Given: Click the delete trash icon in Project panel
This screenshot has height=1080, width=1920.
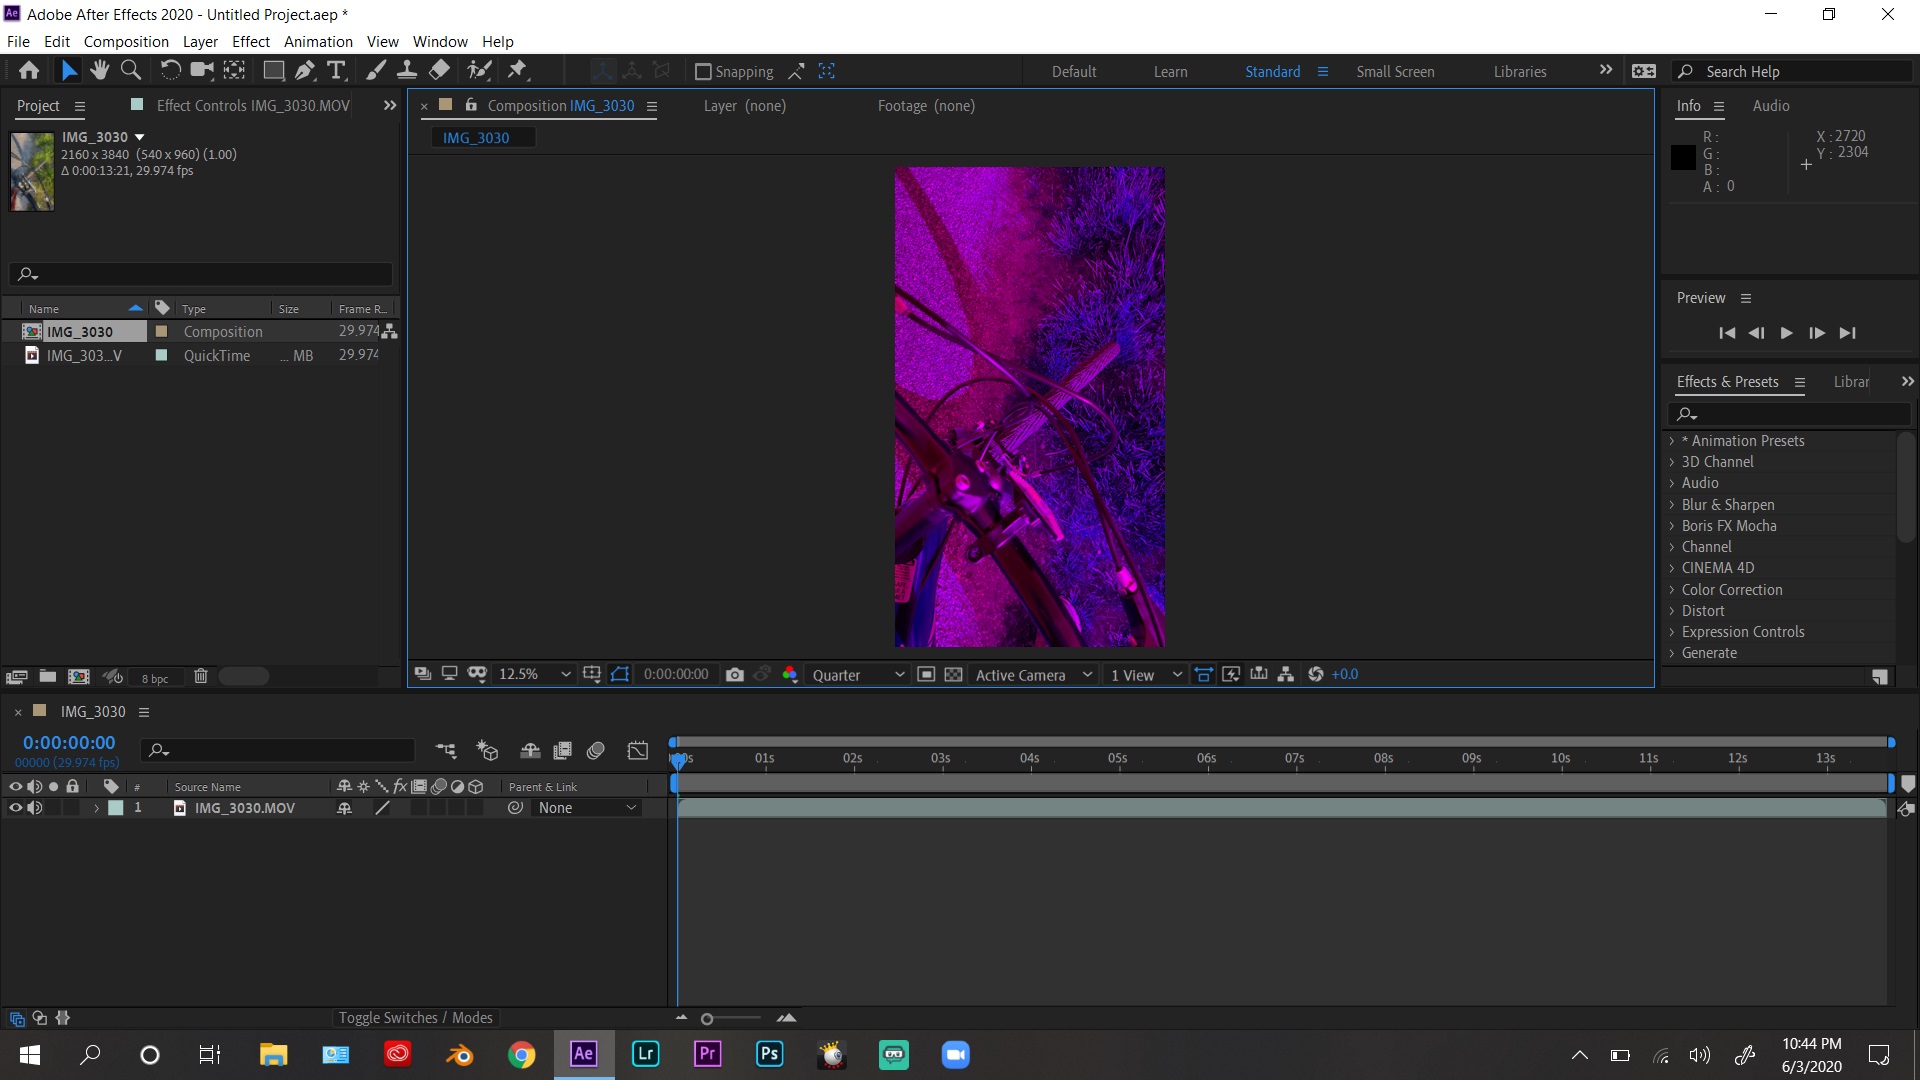Looking at the screenshot, I should 200,677.
